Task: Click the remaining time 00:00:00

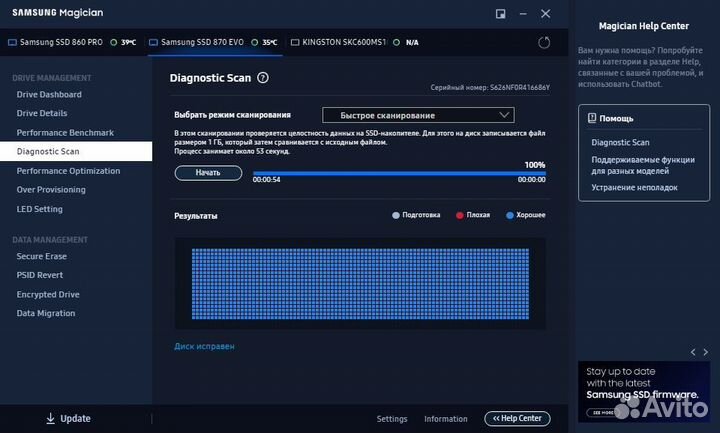Action: coord(532,180)
